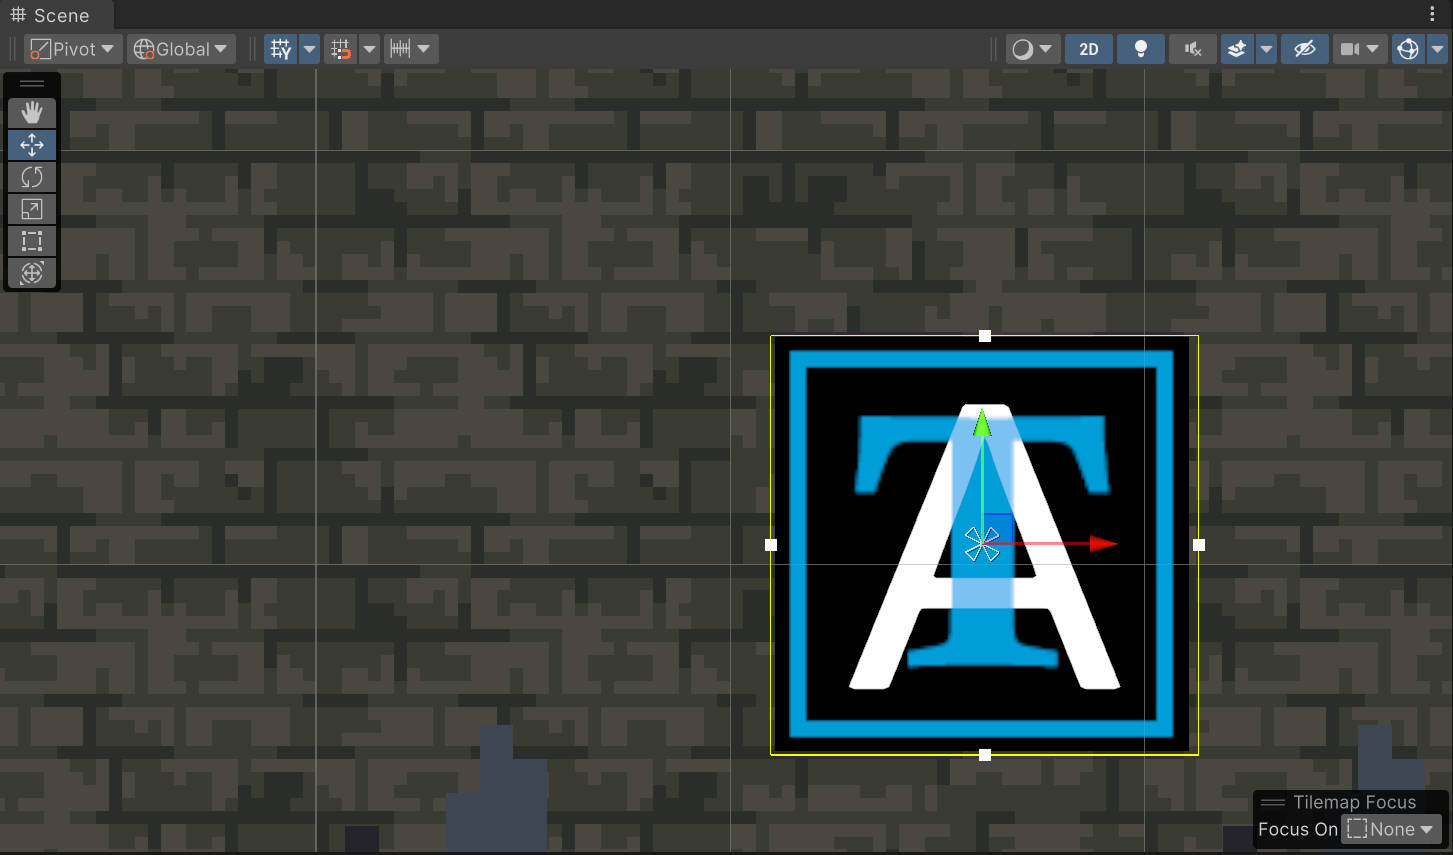Image resolution: width=1453 pixels, height=855 pixels.
Task: Open the Pivot handle position dropdown
Action: 73,49
